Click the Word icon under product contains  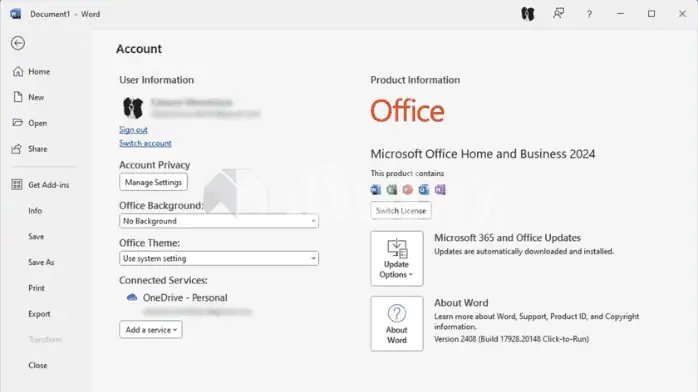click(376, 190)
